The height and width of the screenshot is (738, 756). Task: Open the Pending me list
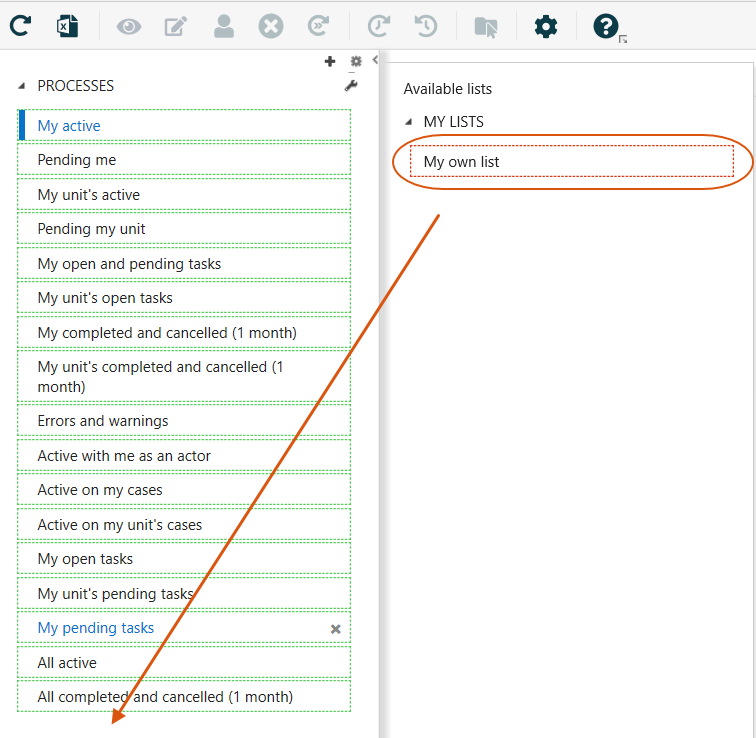[x=77, y=160]
